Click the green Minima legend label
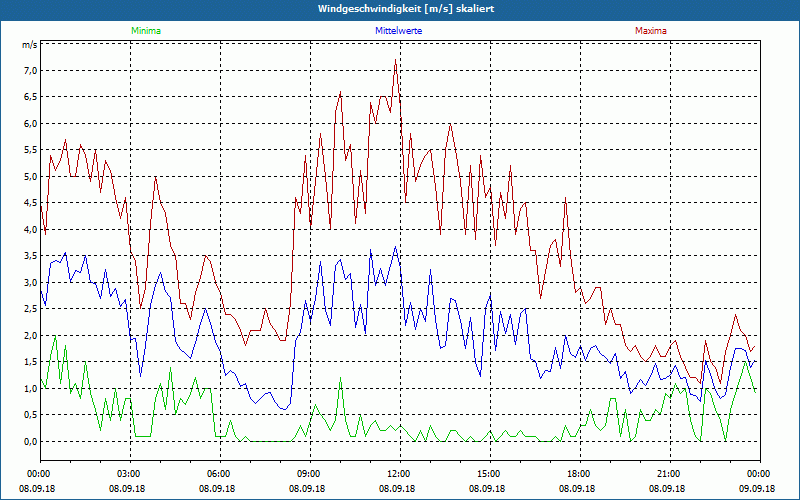800x500 pixels. (x=146, y=31)
